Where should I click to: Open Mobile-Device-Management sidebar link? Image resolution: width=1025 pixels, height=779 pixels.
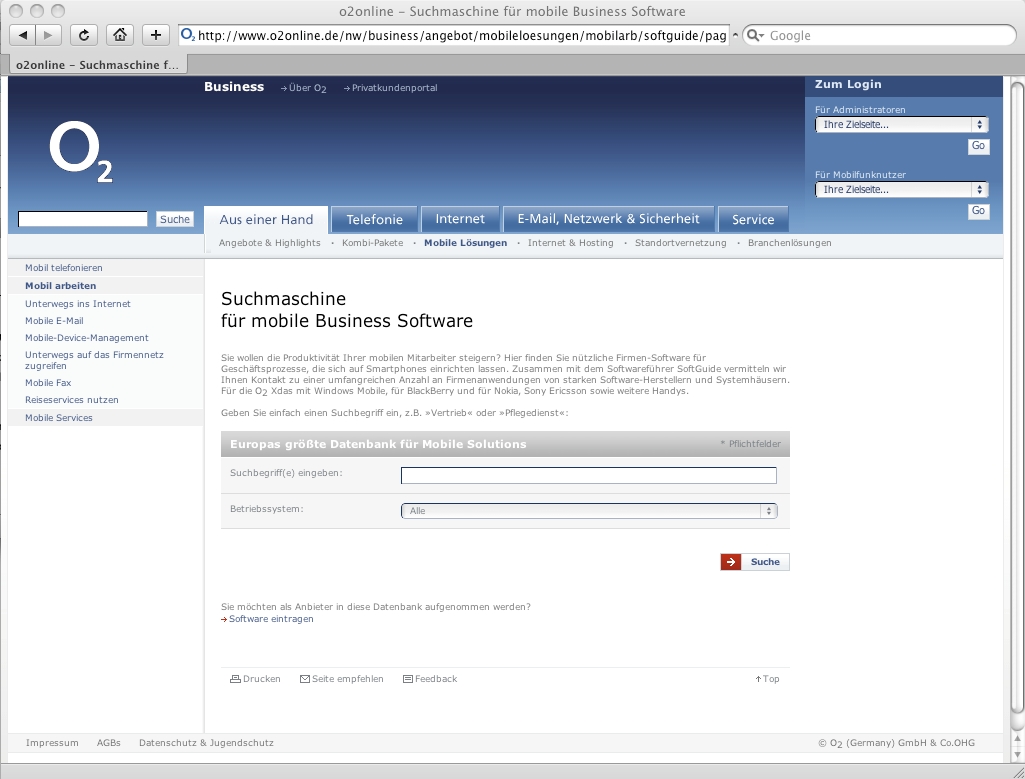[86, 338]
